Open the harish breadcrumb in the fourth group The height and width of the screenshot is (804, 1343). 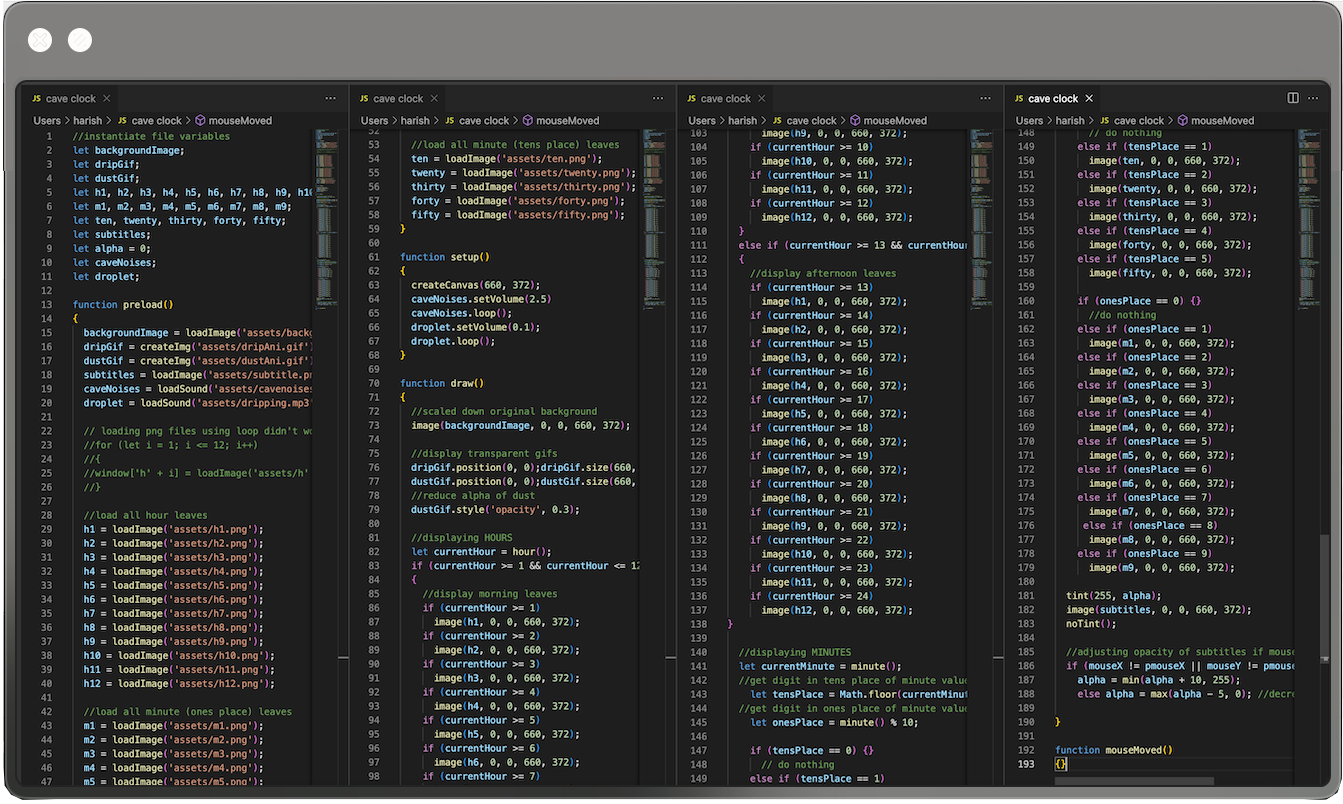coord(1070,120)
